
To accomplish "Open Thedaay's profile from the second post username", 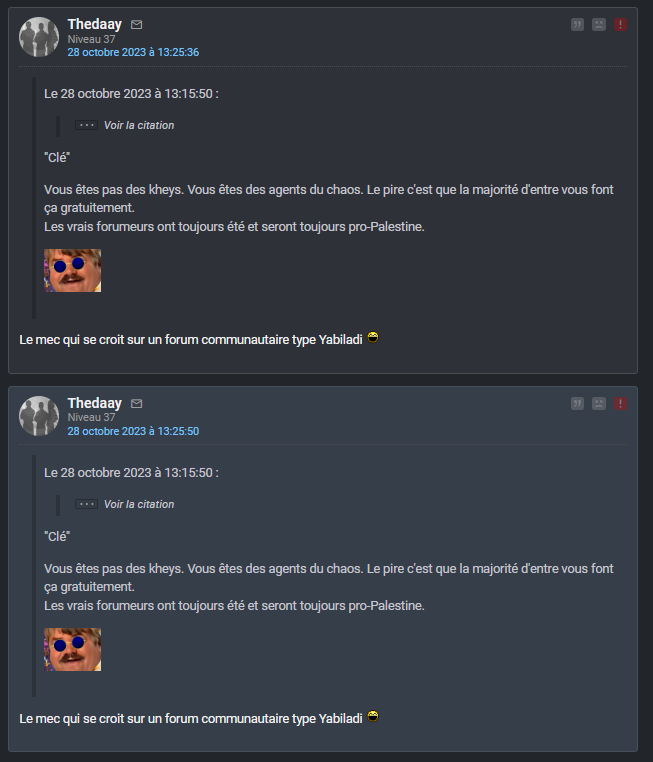I will pyautogui.click(x=94, y=402).
